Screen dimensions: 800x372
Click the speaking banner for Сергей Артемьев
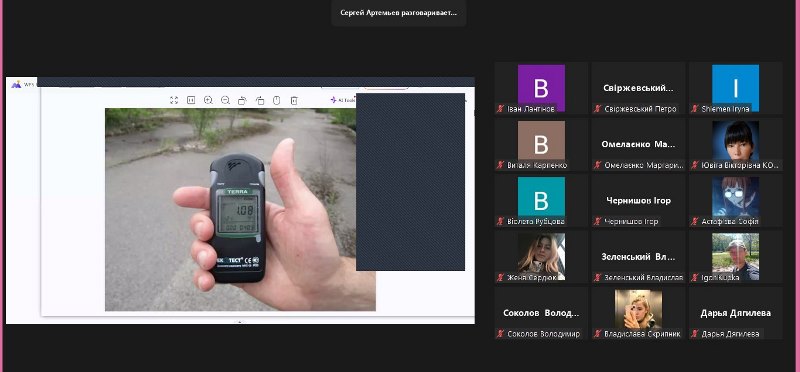point(398,13)
